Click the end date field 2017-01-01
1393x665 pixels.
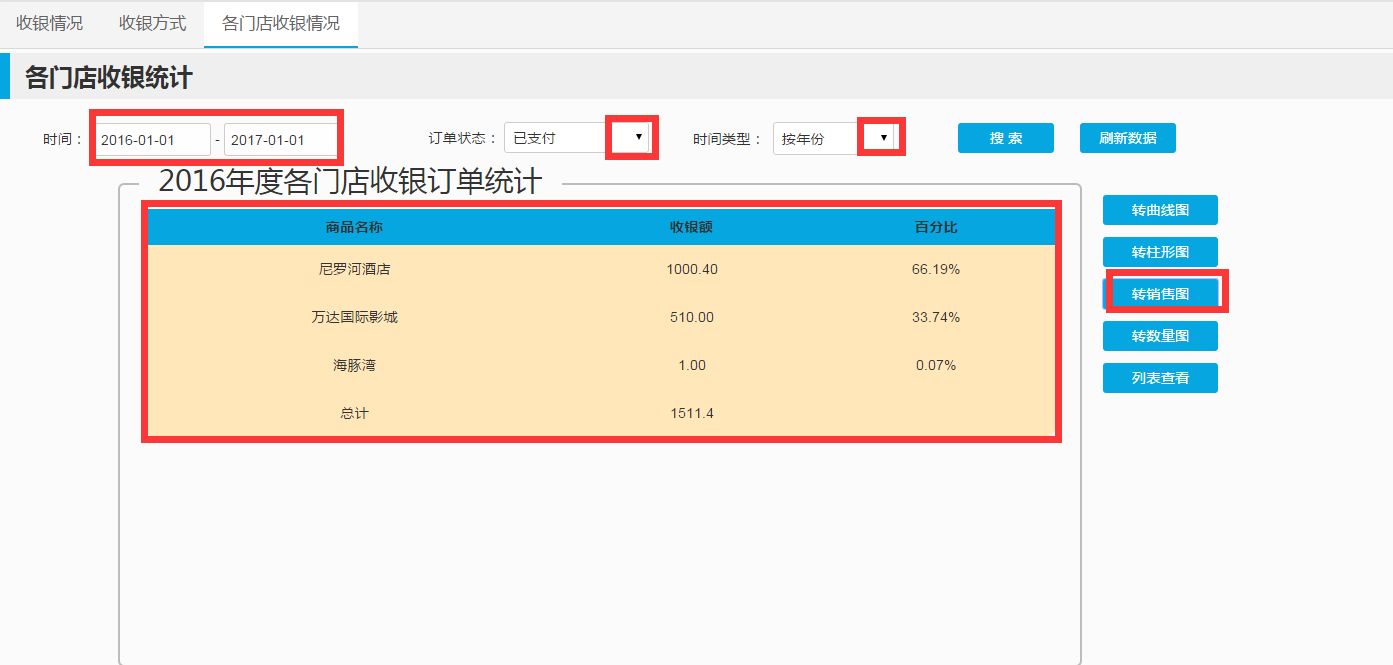(x=280, y=140)
